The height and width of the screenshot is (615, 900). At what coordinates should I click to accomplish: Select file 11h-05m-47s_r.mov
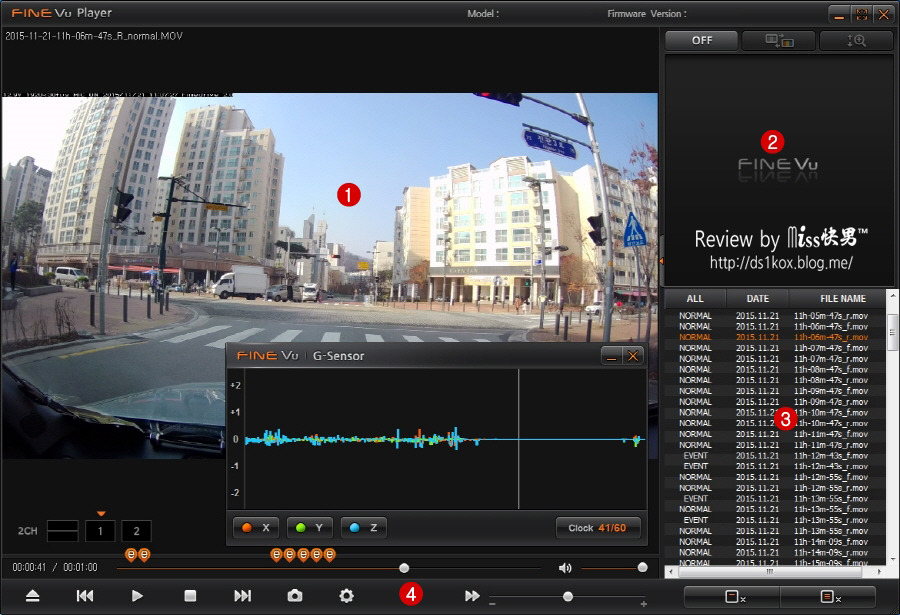775,316
